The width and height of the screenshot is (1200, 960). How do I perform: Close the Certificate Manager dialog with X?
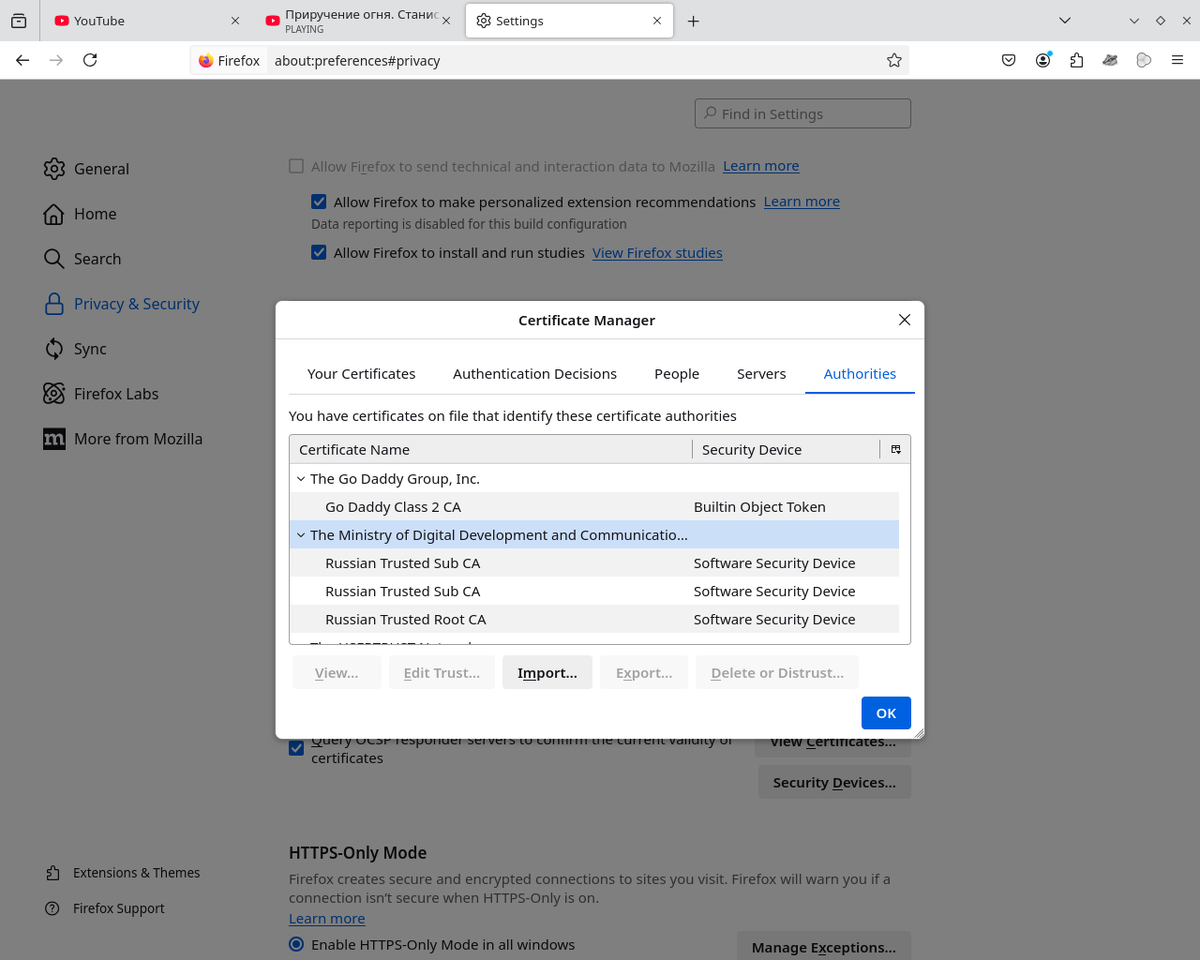click(x=904, y=320)
